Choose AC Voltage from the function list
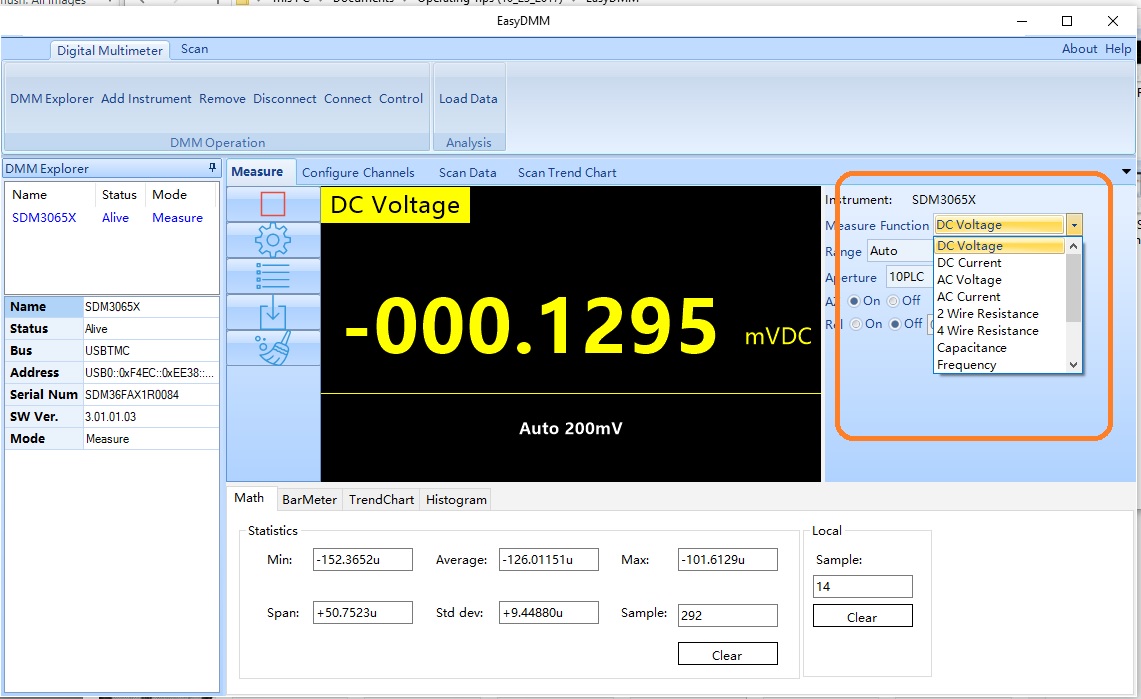The height and width of the screenshot is (699, 1141). (x=968, y=280)
